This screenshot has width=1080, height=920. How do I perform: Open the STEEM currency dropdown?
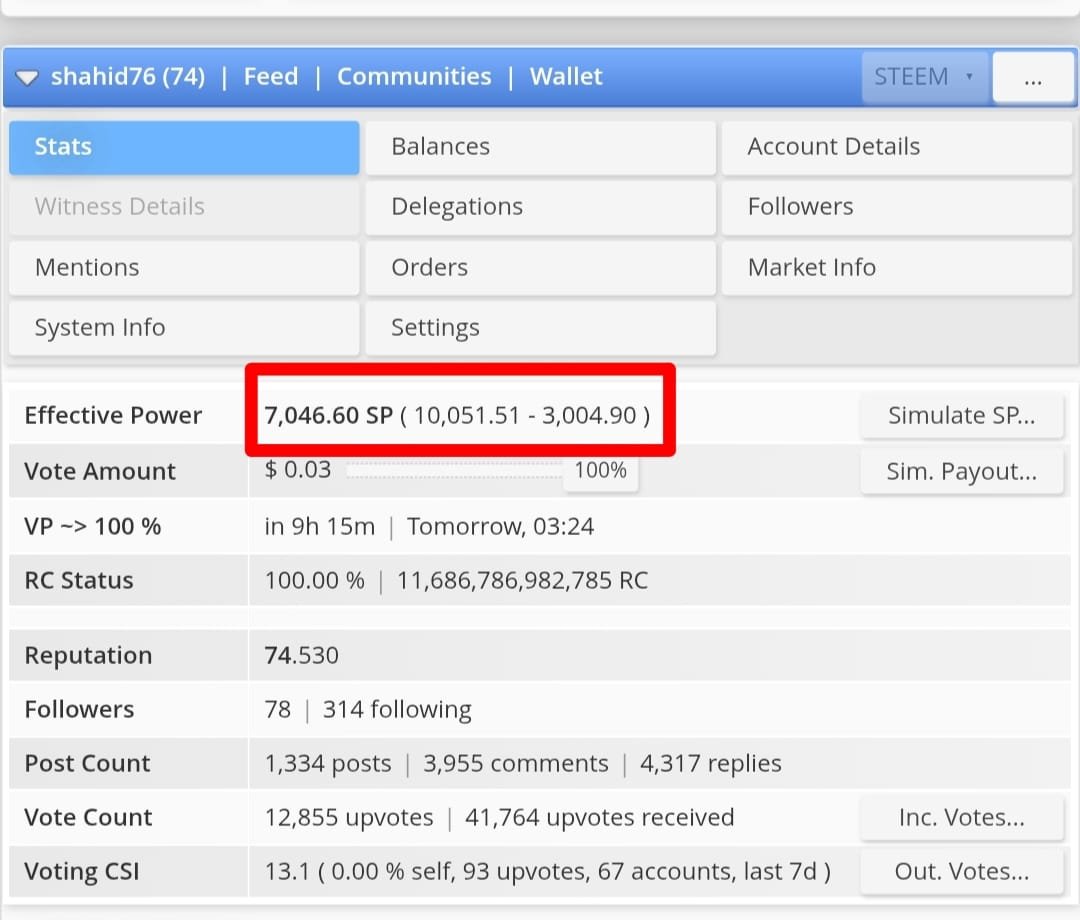coord(925,77)
